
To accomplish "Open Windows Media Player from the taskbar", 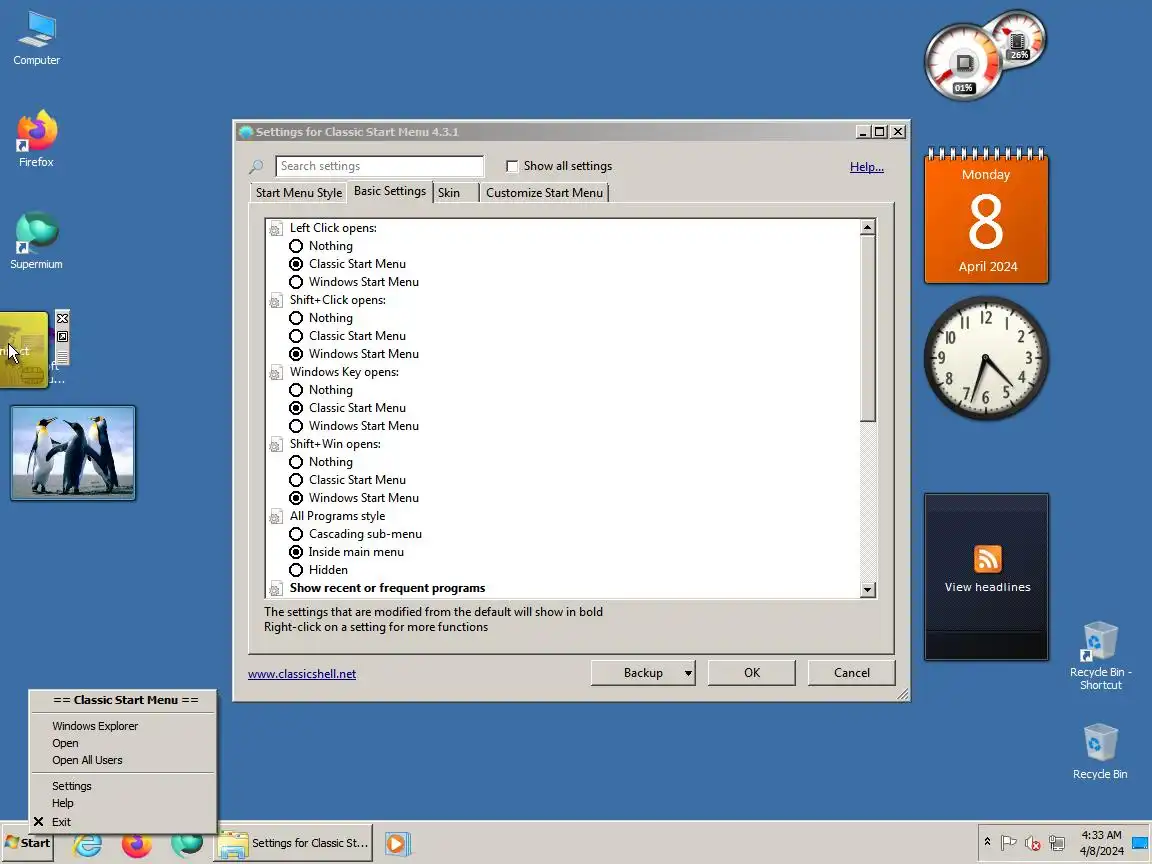I will [397, 843].
